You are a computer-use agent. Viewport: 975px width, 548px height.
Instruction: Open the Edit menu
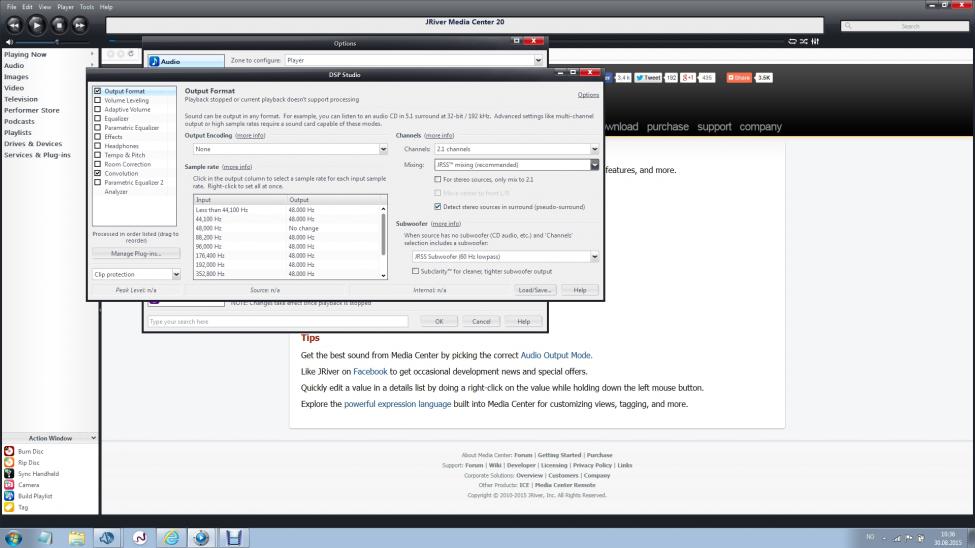(x=27, y=7)
